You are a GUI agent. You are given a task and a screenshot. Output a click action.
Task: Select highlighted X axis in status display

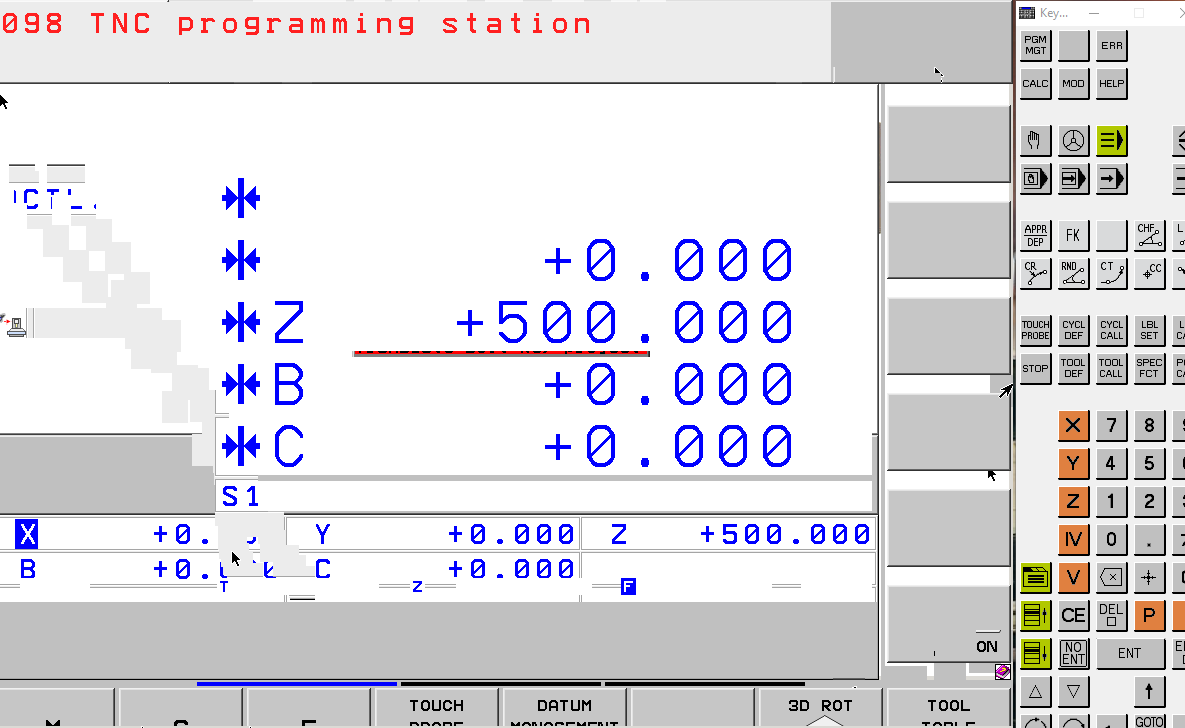27,534
